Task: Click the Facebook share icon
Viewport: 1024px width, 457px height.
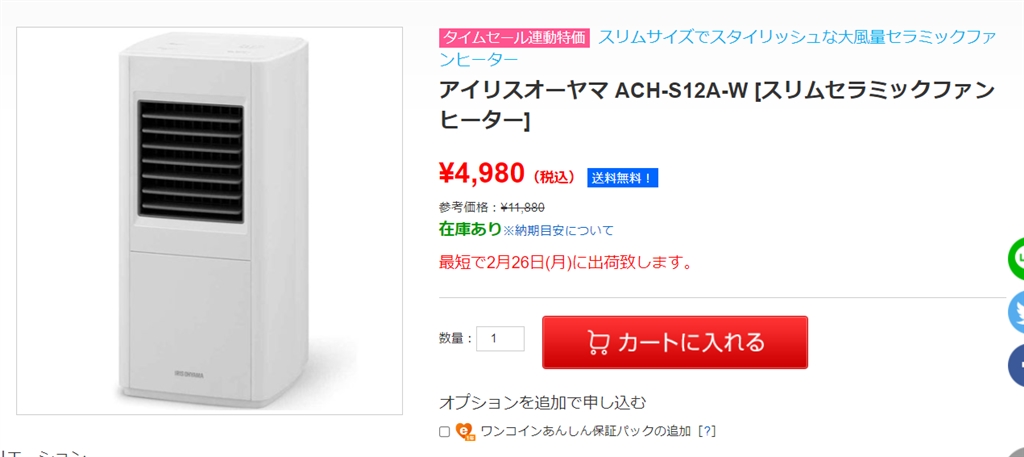Action: point(1017,365)
